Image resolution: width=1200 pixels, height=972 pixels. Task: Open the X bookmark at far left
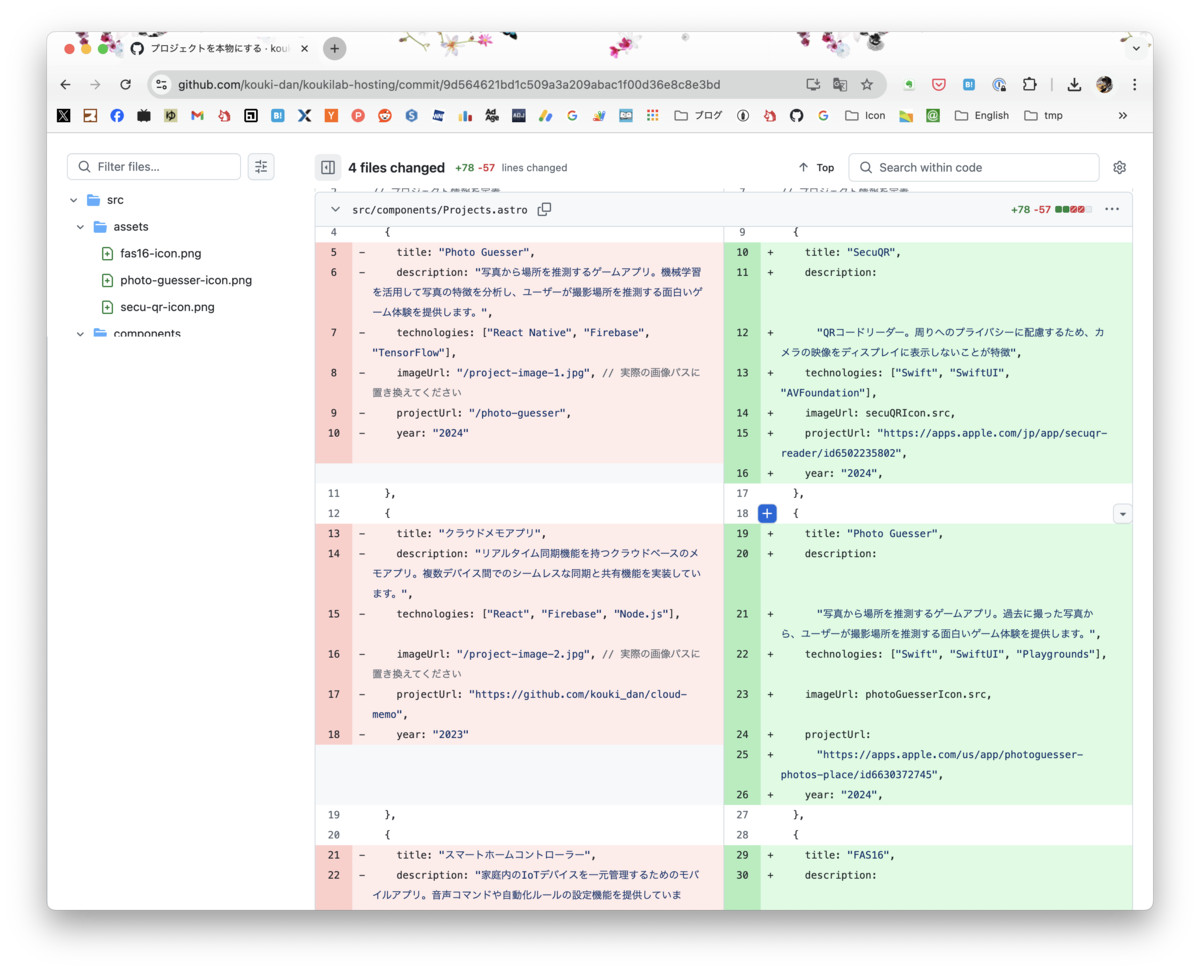click(x=64, y=116)
